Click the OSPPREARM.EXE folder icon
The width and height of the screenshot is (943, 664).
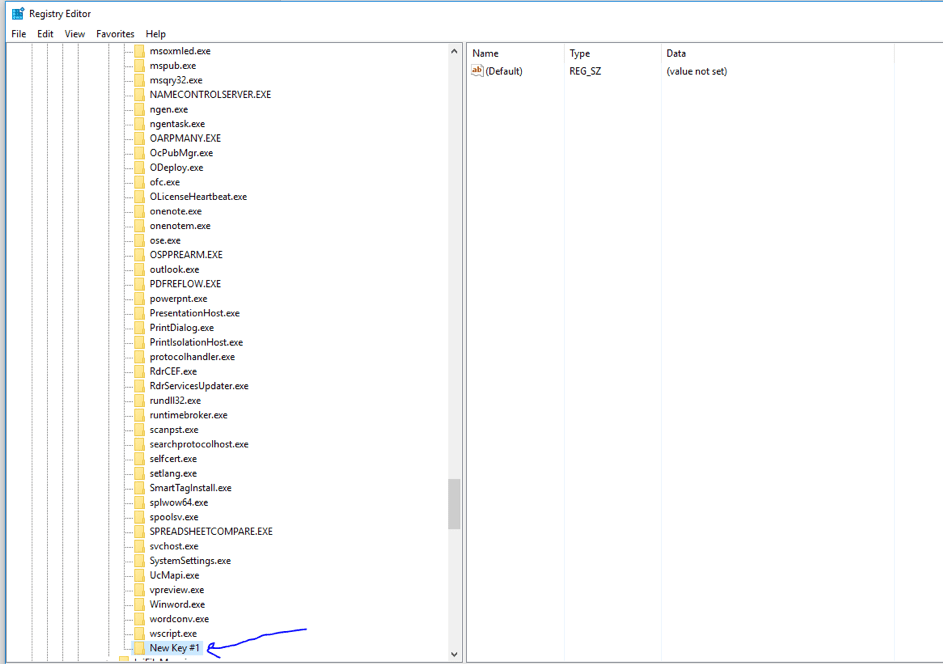point(140,255)
